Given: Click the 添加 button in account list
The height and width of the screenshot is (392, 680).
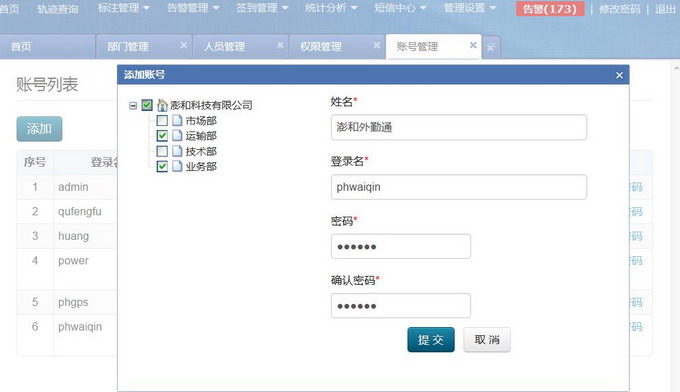Looking at the screenshot, I should point(39,129).
